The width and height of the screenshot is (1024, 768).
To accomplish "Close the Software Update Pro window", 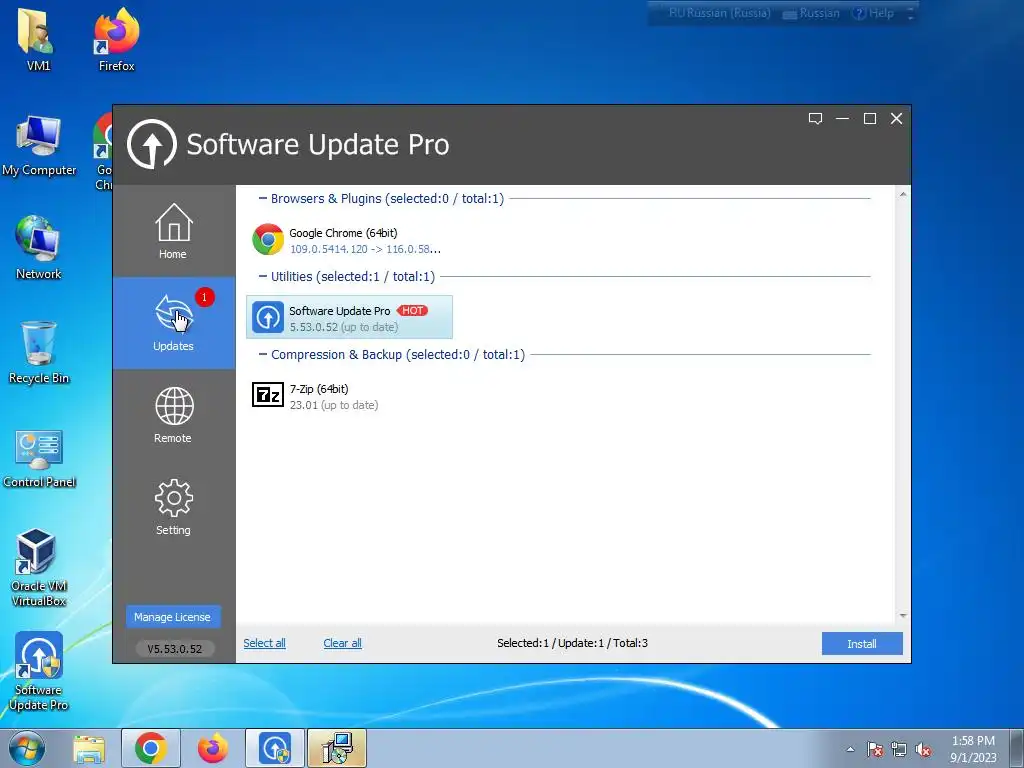I will [897, 118].
